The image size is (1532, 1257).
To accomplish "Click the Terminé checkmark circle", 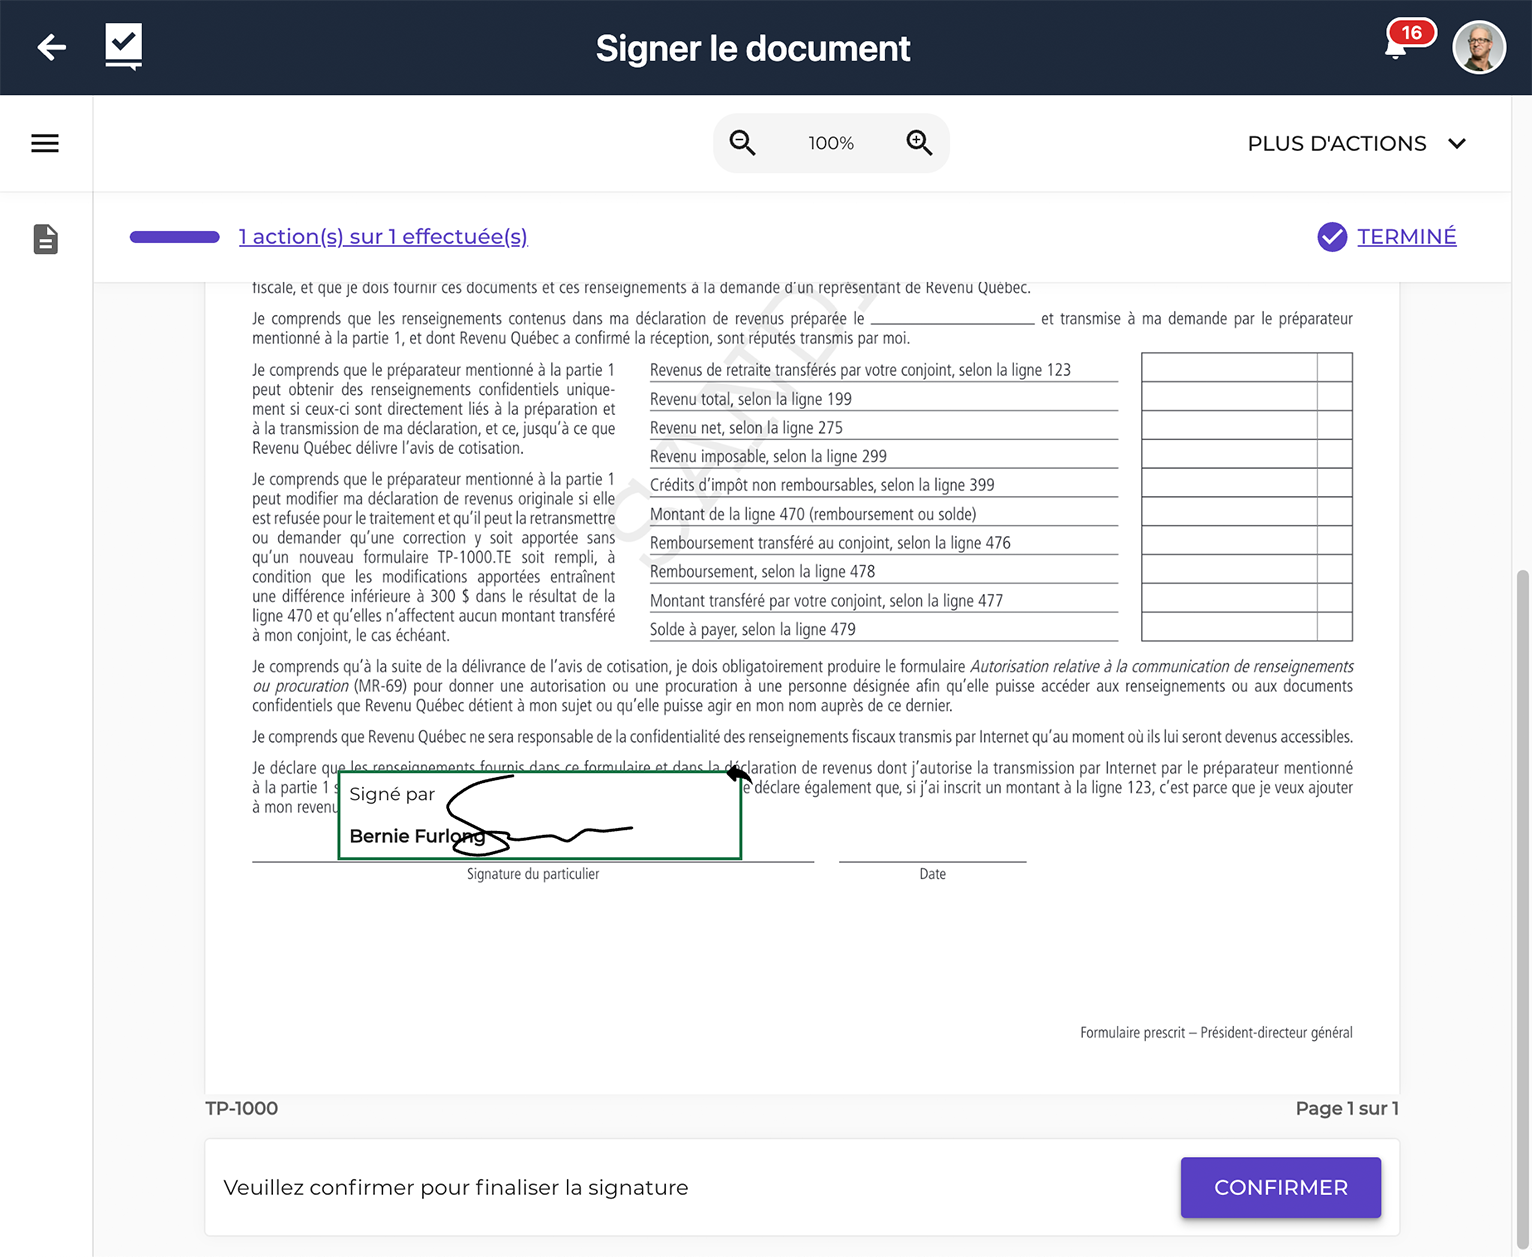I will coord(1332,237).
